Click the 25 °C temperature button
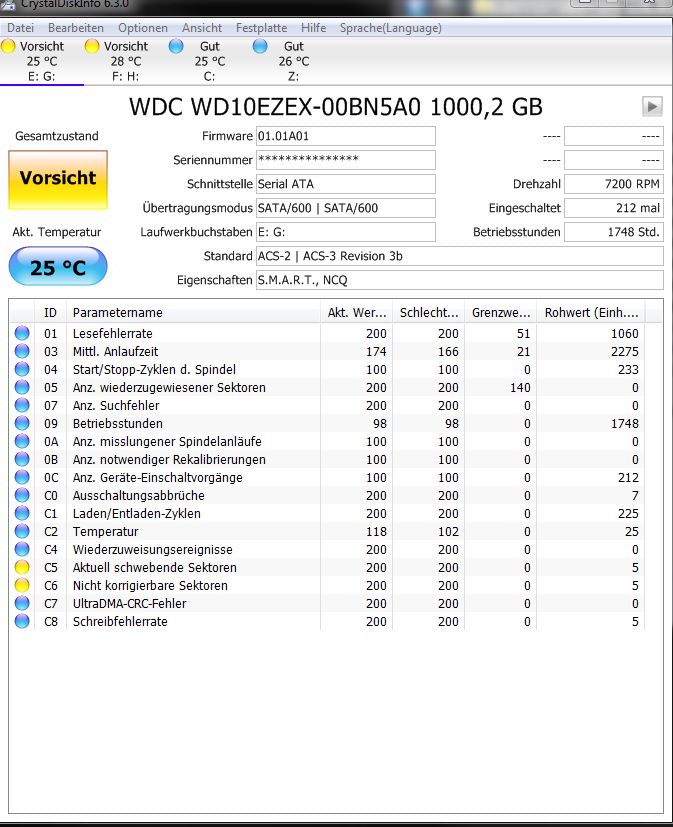 pyautogui.click(x=58, y=266)
